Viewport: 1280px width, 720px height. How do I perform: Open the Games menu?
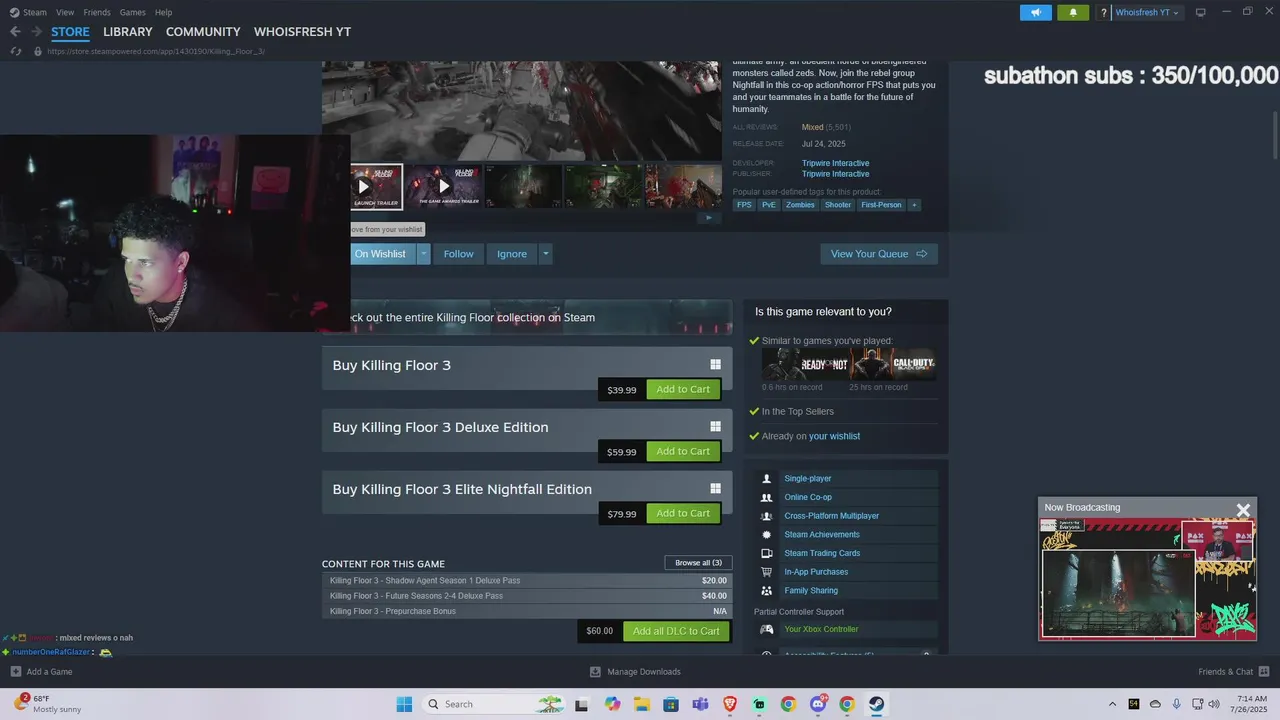[132, 12]
